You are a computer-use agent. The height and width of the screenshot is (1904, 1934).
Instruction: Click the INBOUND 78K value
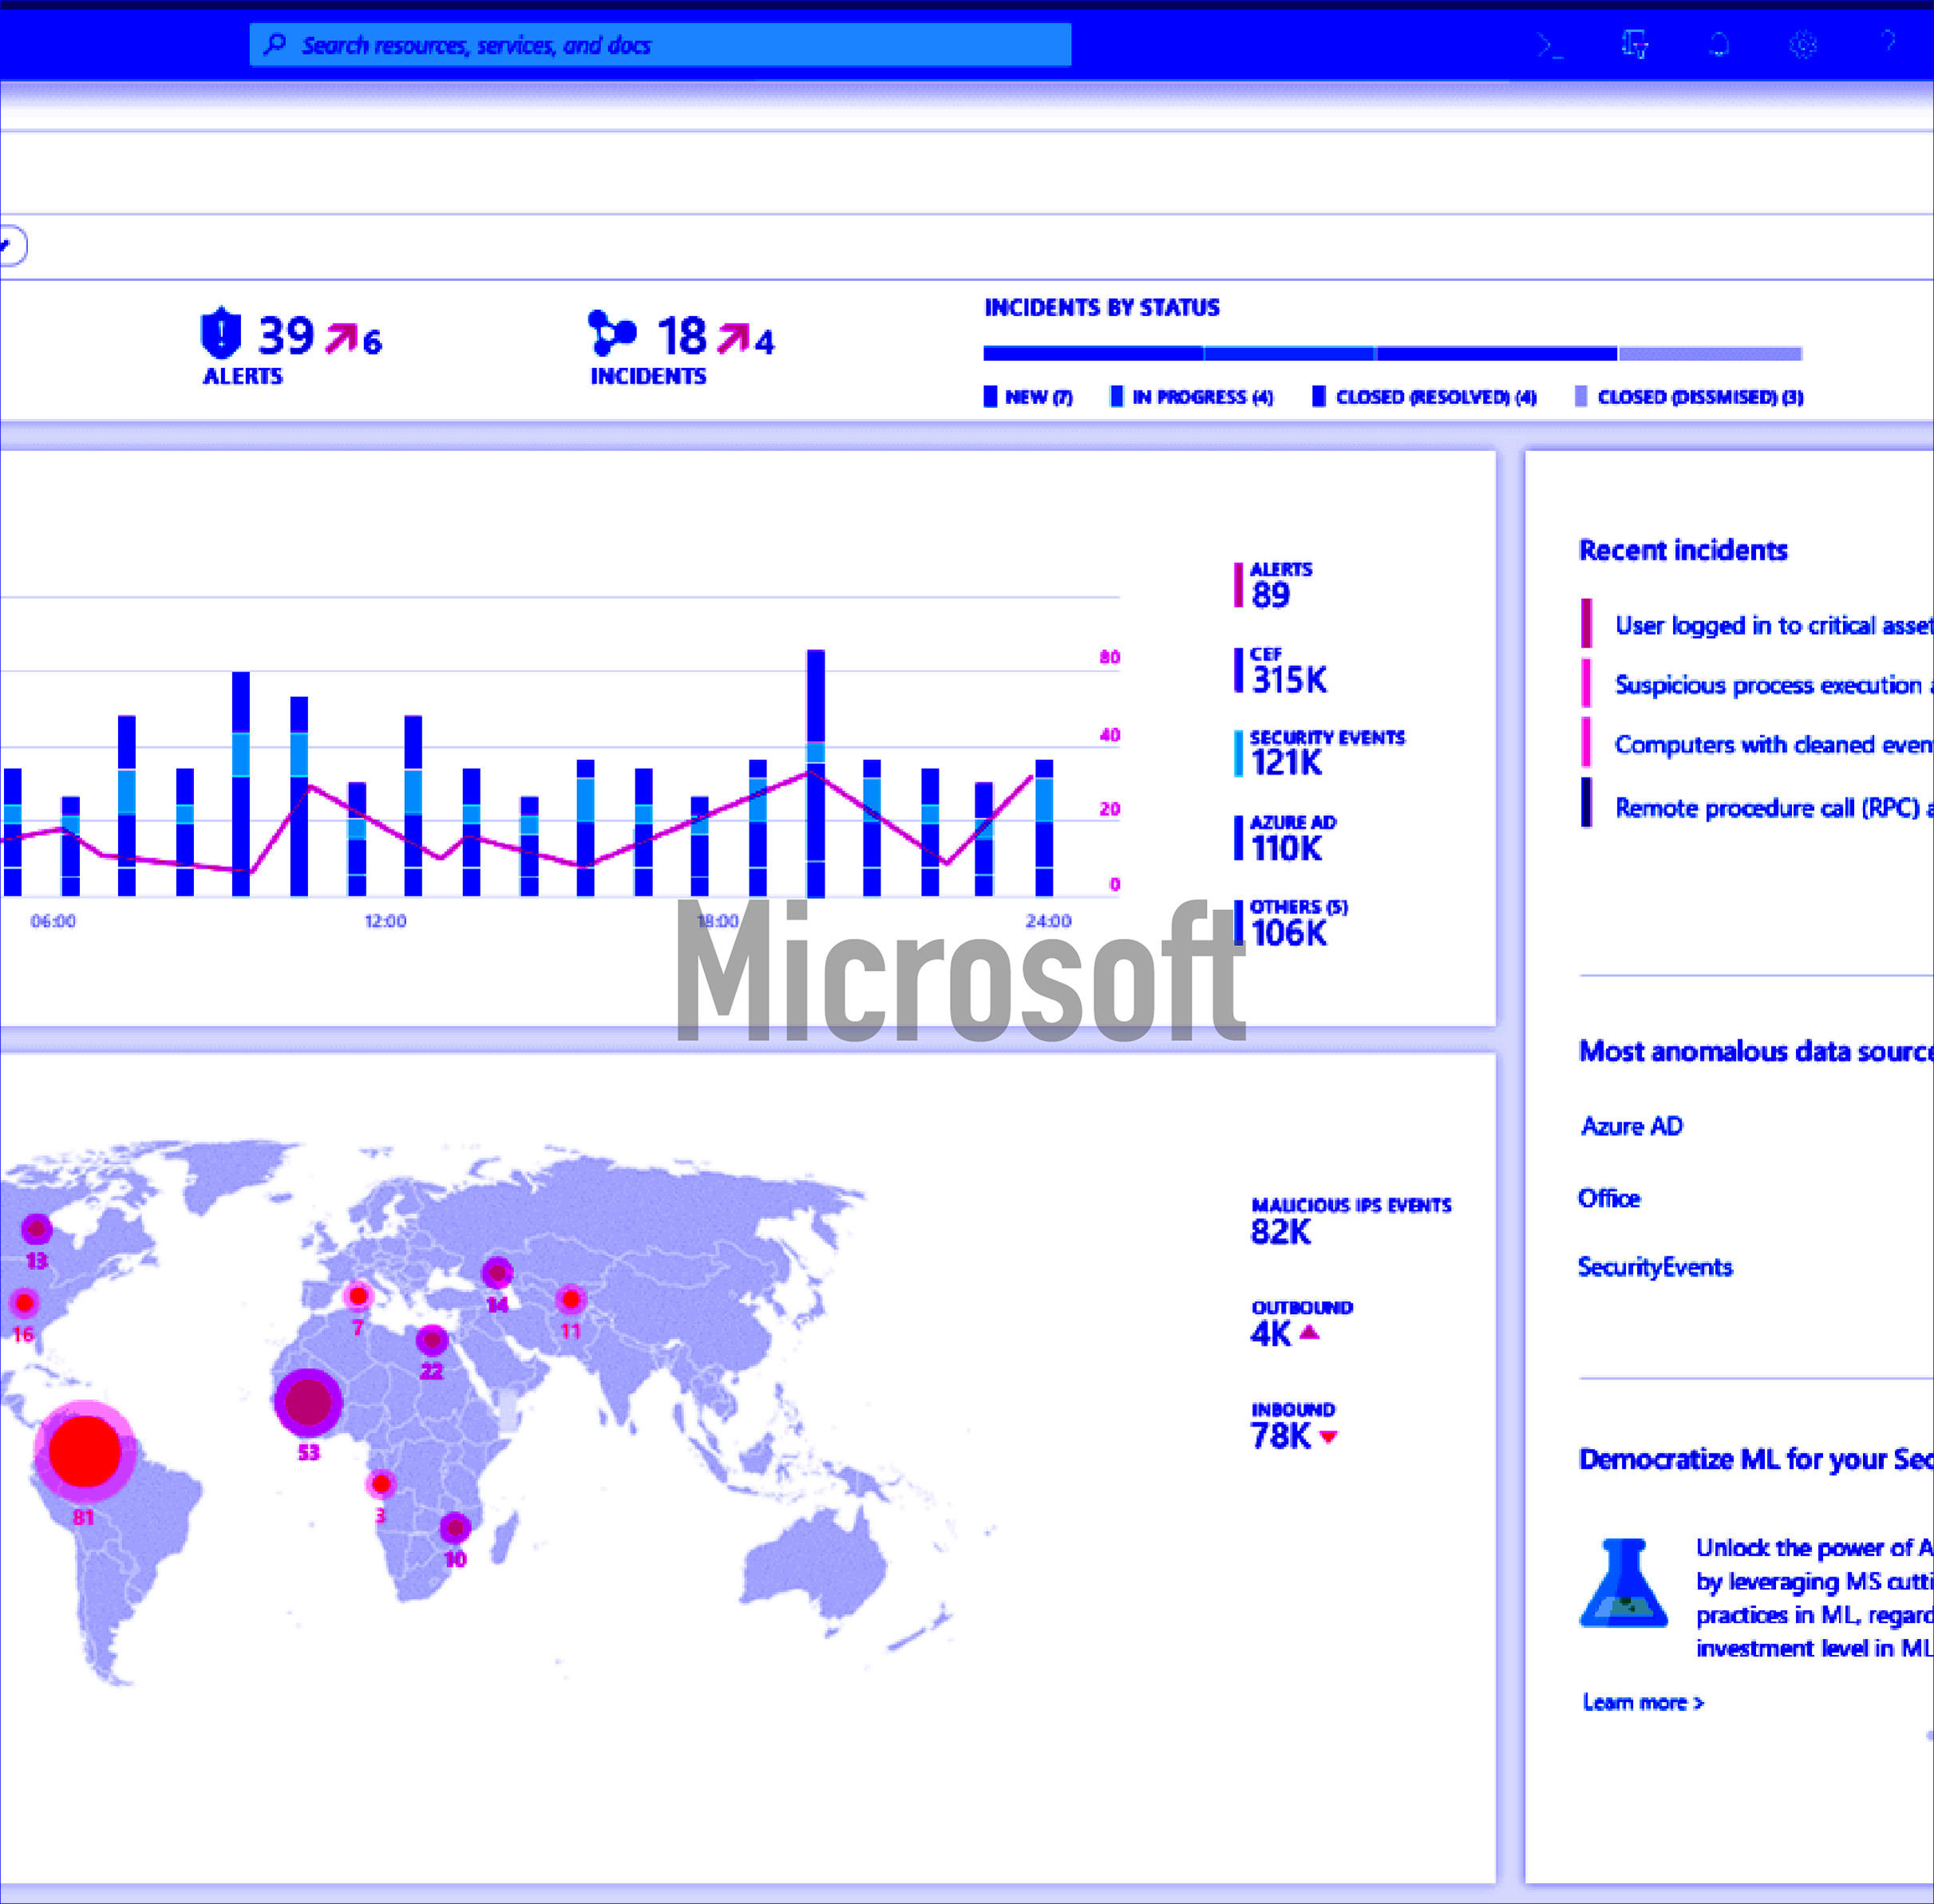pos(1280,1436)
